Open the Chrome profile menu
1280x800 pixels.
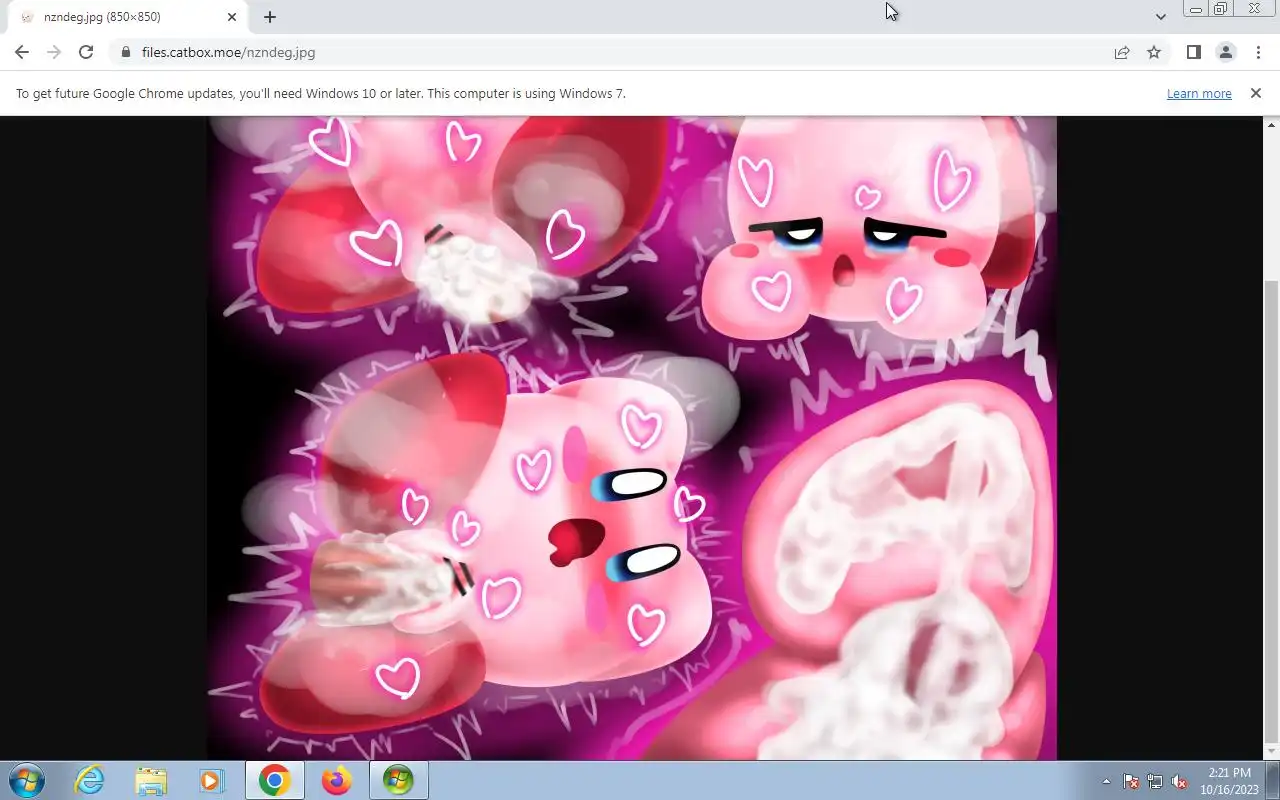coord(1225,52)
